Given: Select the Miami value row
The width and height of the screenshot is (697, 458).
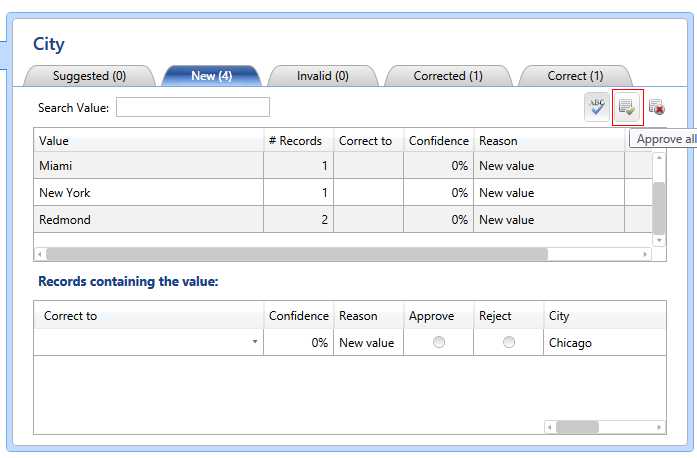Looking at the screenshot, I should [x=343, y=165].
